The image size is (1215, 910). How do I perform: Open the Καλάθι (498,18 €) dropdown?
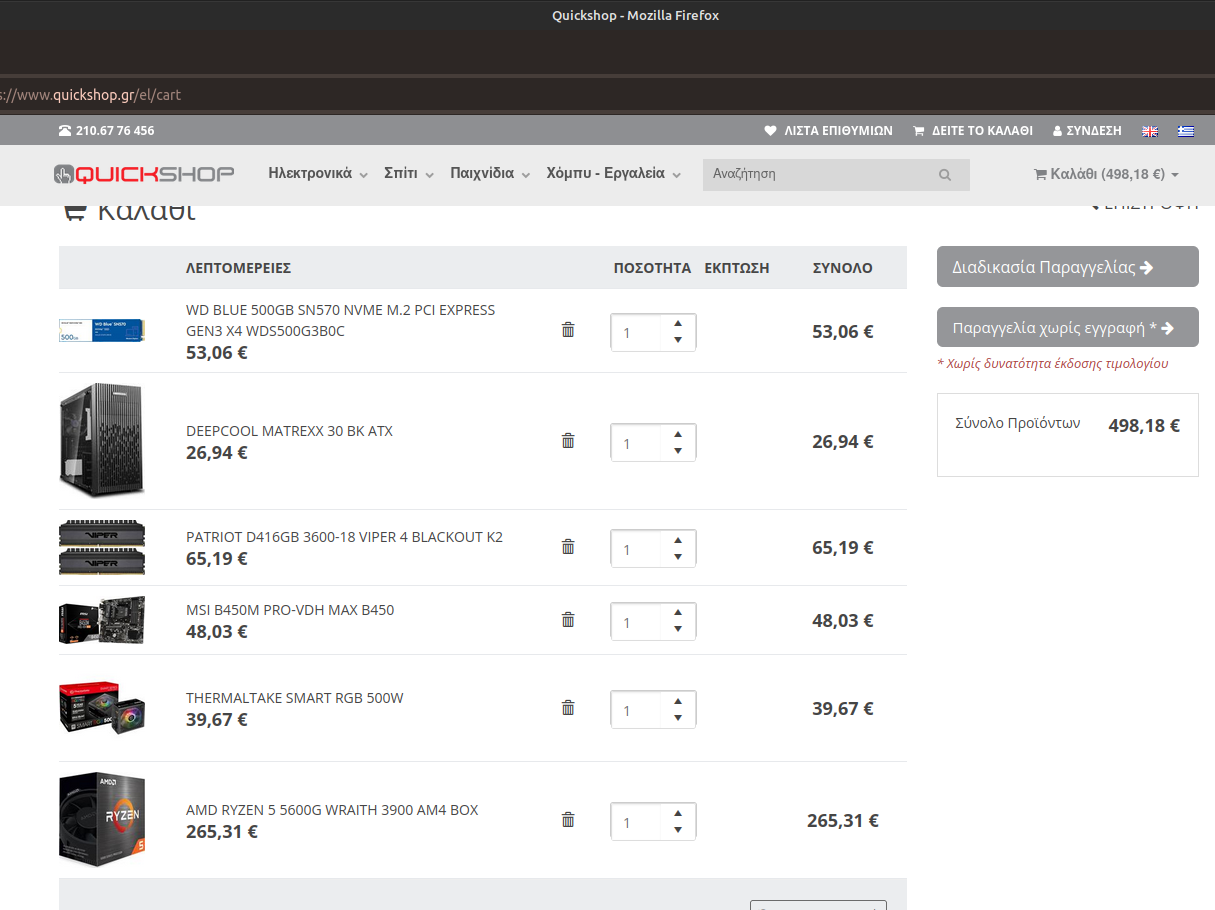pyautogui.click(x=1106, y=174)
